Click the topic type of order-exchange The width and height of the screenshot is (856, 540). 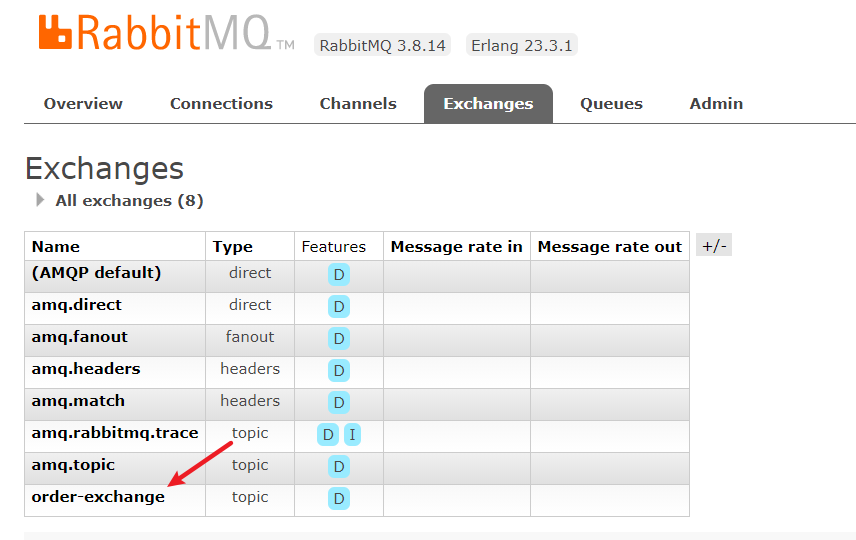(250, 497)
